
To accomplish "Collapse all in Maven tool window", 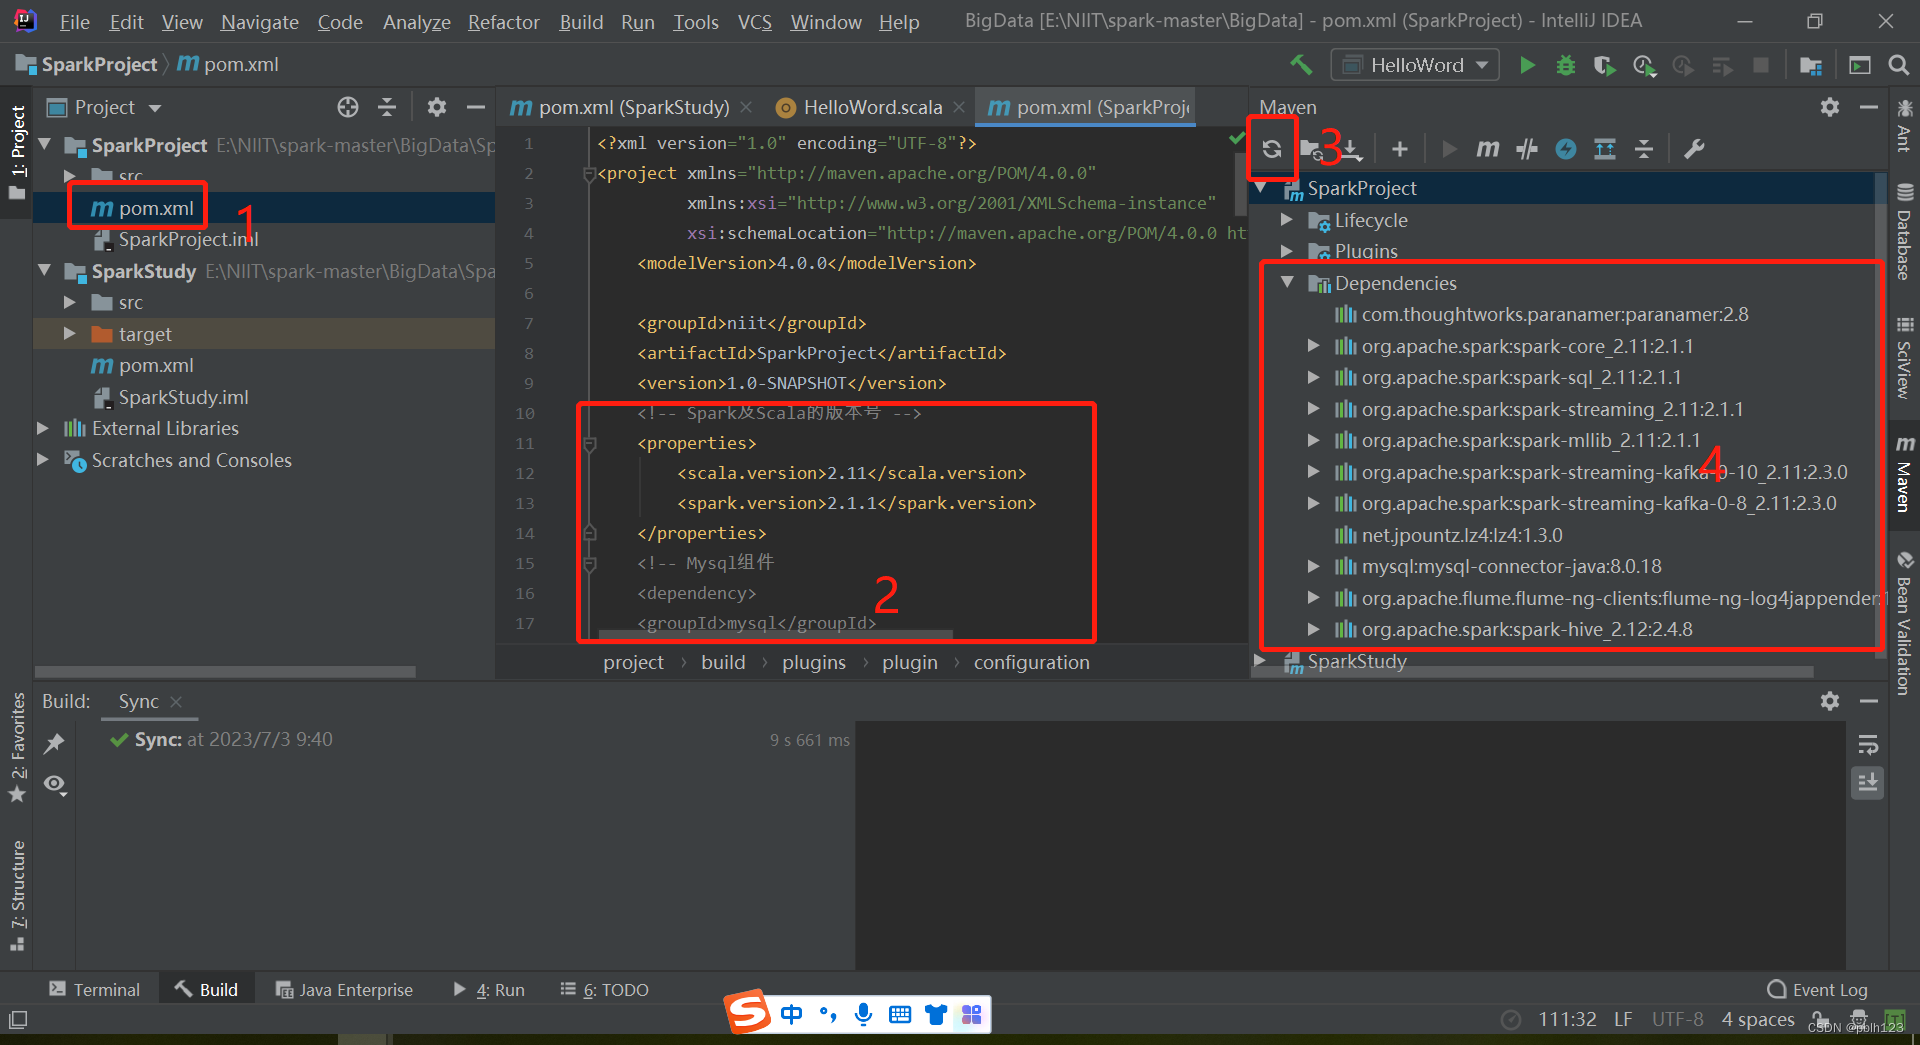I will (1644, 149).
